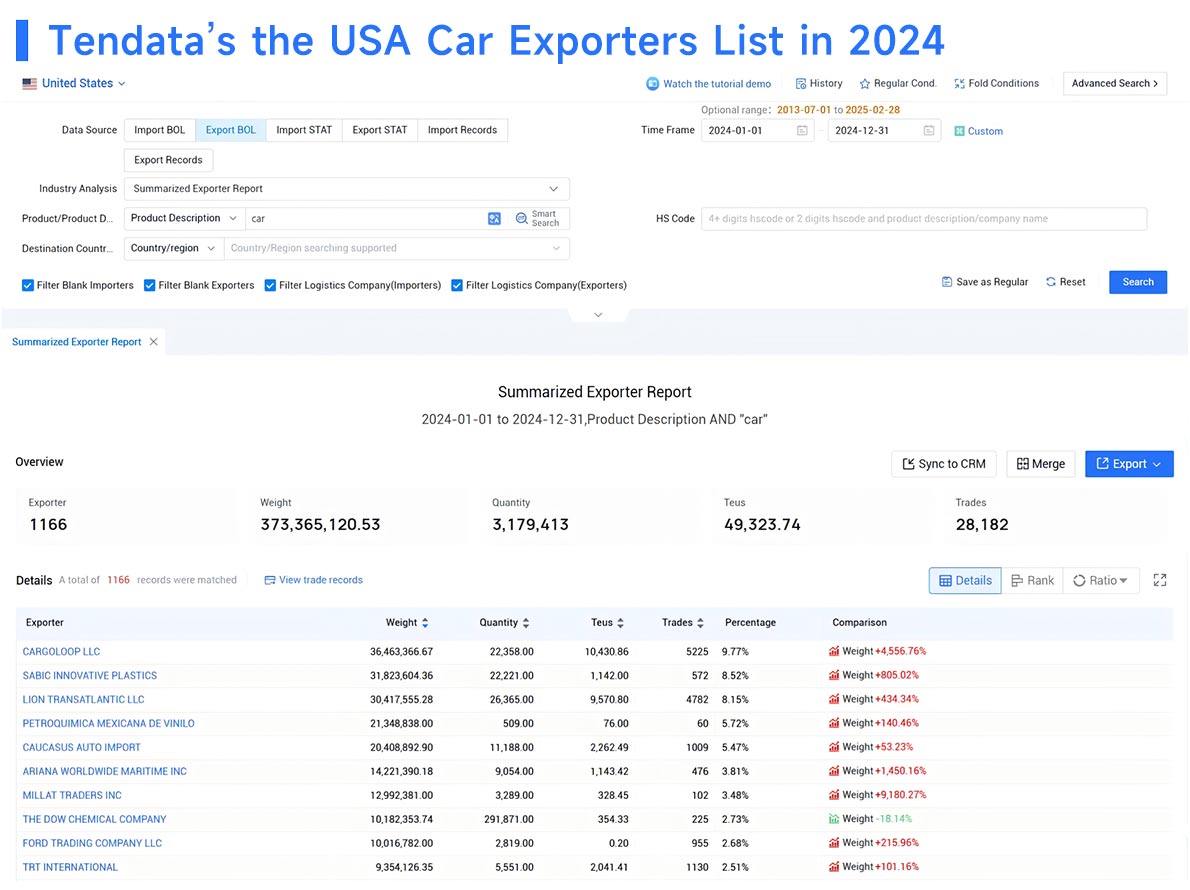Select the Export STAT data source
Screen dimensions: 1190x890
[x=379, y=131]
